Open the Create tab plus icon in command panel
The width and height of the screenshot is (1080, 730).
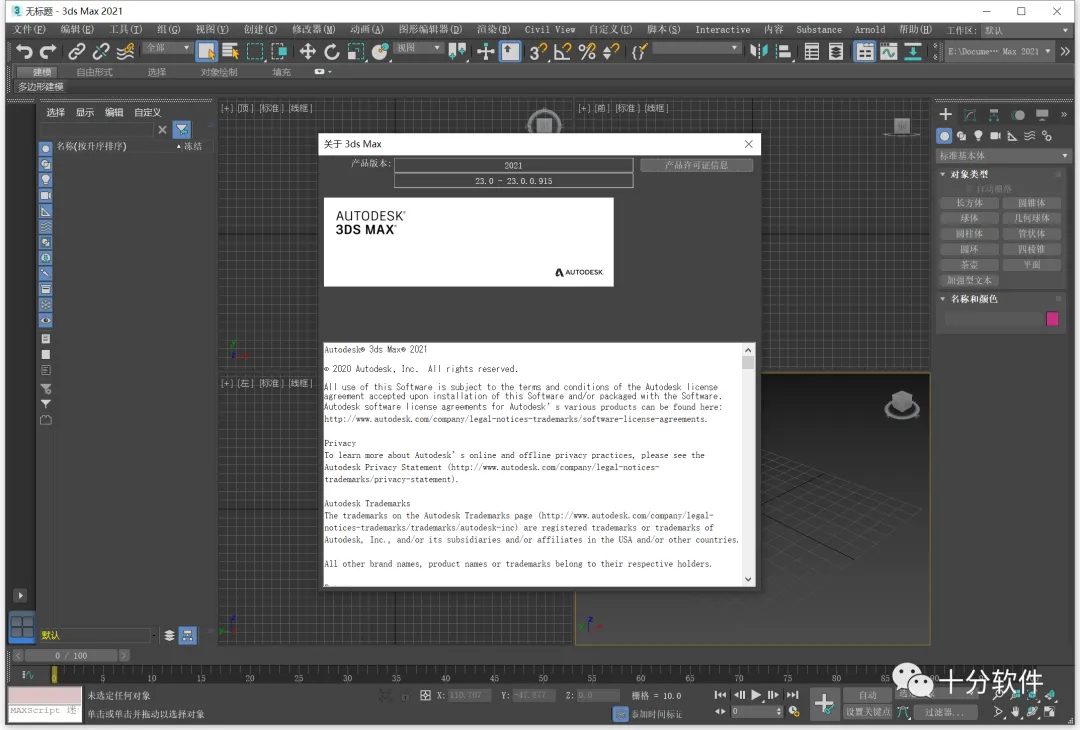point(946,114)
